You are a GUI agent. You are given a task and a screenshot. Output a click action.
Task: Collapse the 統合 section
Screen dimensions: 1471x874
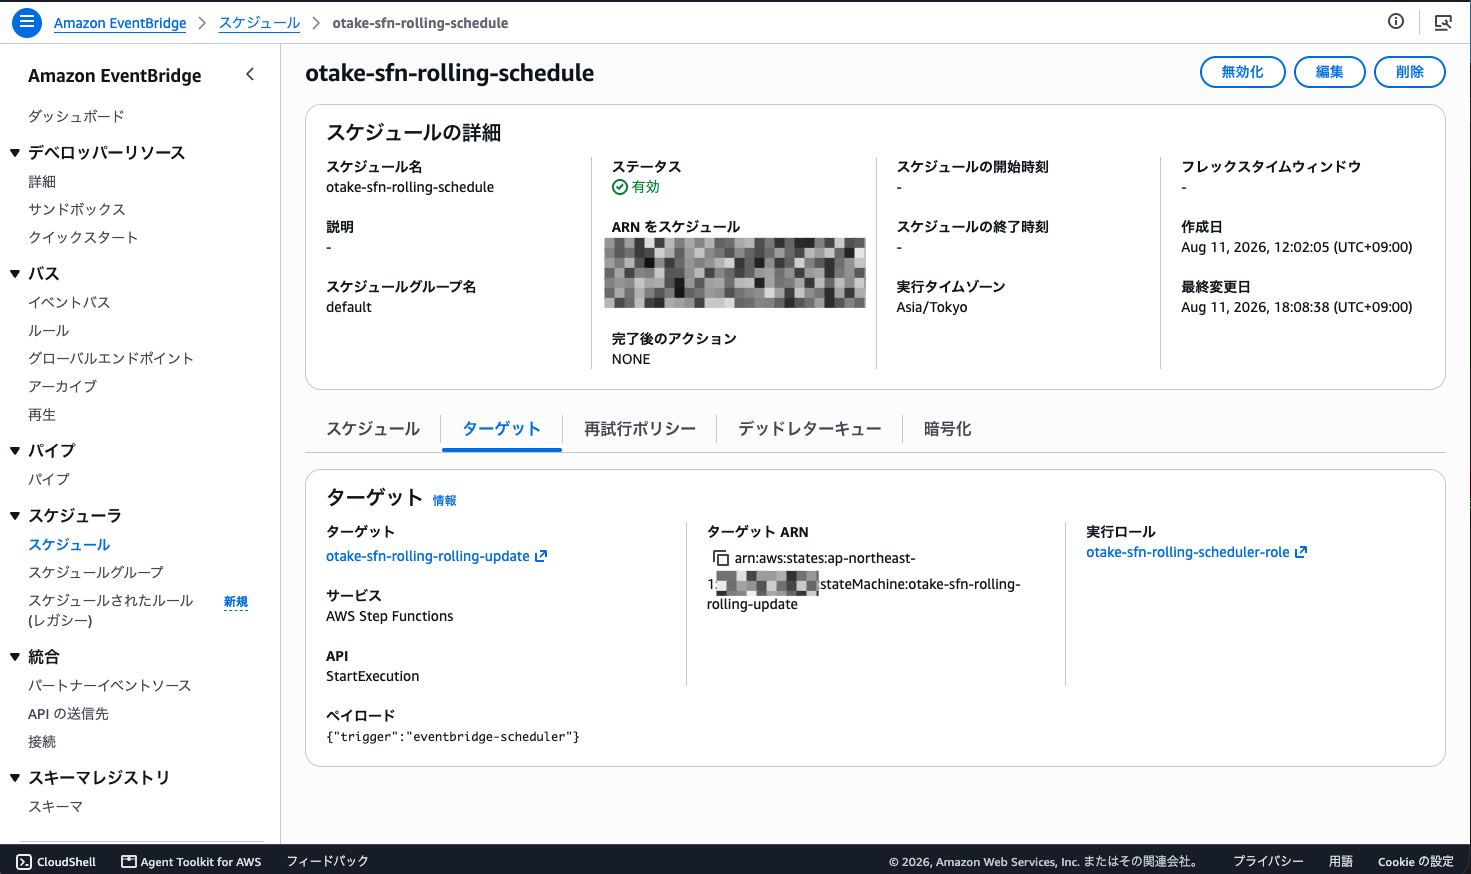tap(15, 656)
